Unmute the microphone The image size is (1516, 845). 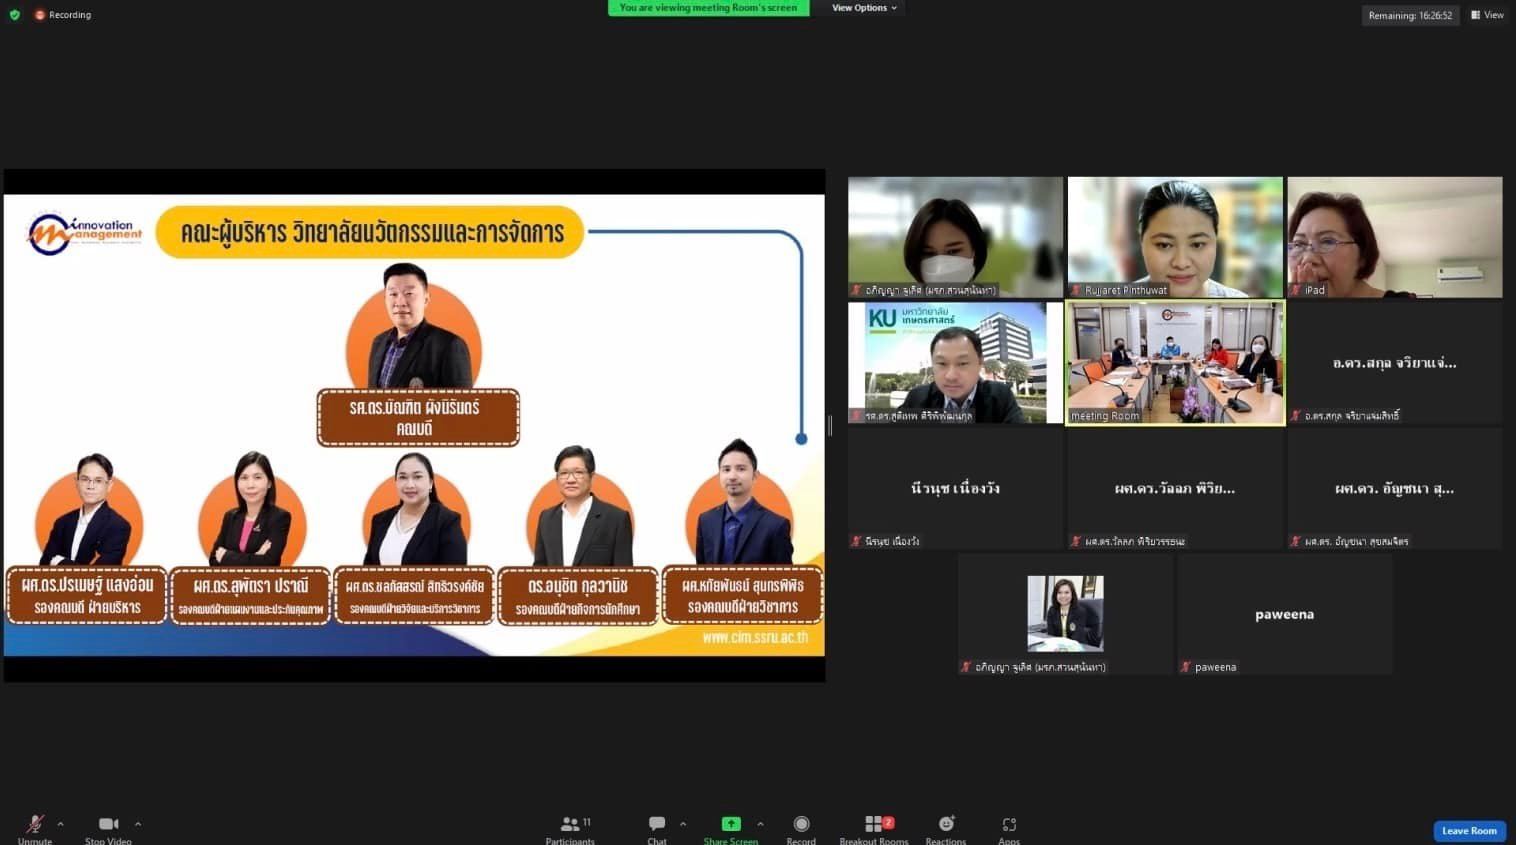(35, 826)
